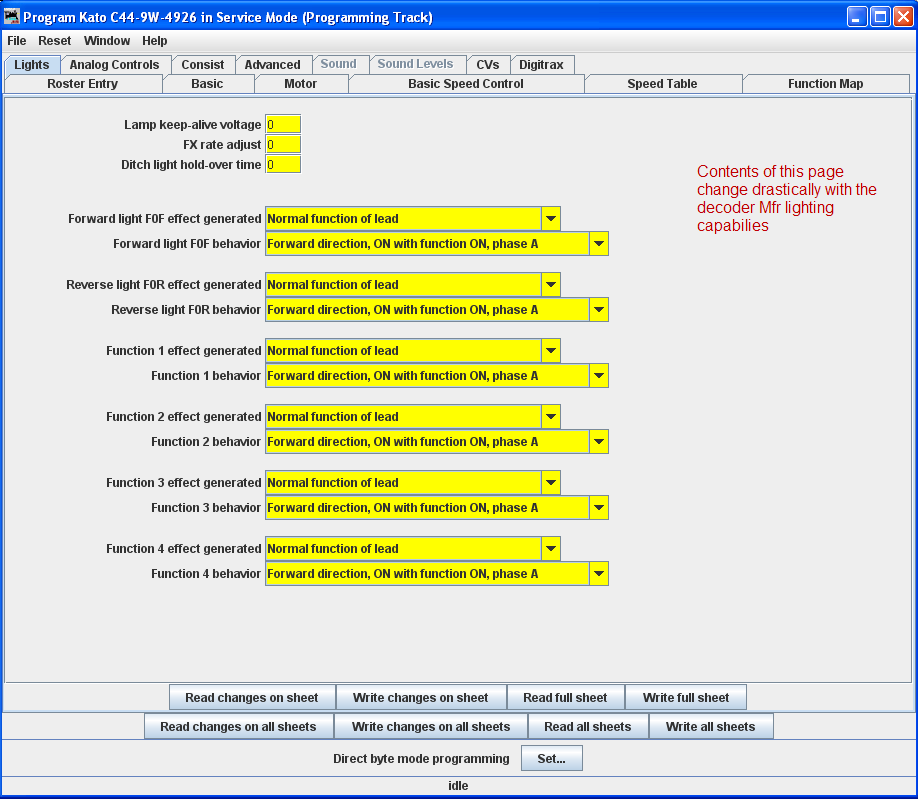This screenshot has width=918, height=799.
Task: Open Function 3 behavior dropdown
Action: click(x=598, y=508)
